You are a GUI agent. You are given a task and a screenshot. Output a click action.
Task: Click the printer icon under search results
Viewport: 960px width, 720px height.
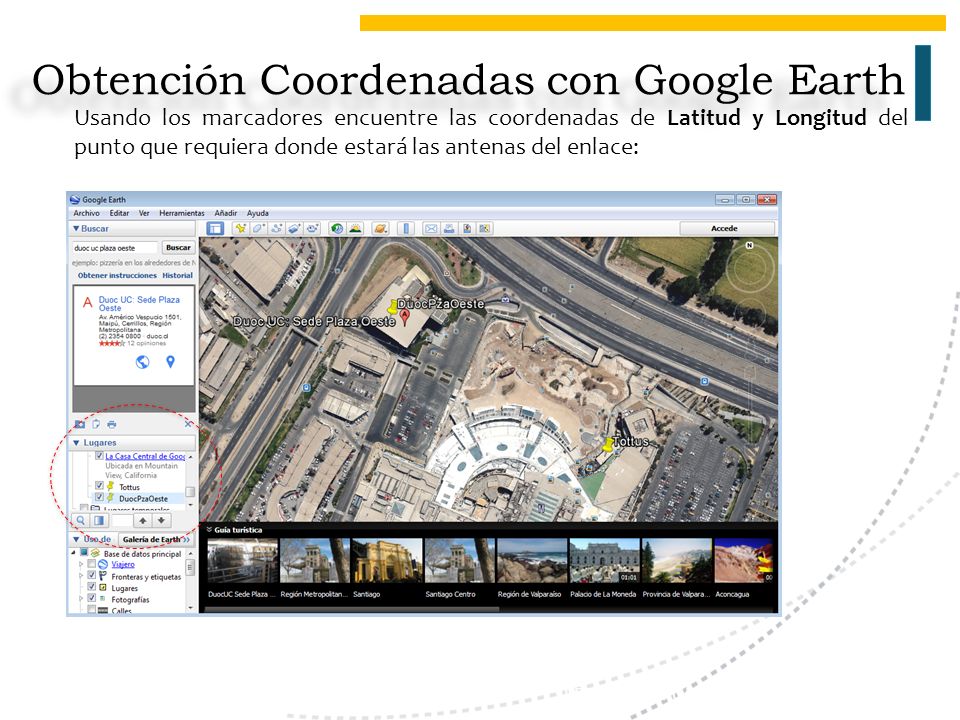[x=111, y=424]
